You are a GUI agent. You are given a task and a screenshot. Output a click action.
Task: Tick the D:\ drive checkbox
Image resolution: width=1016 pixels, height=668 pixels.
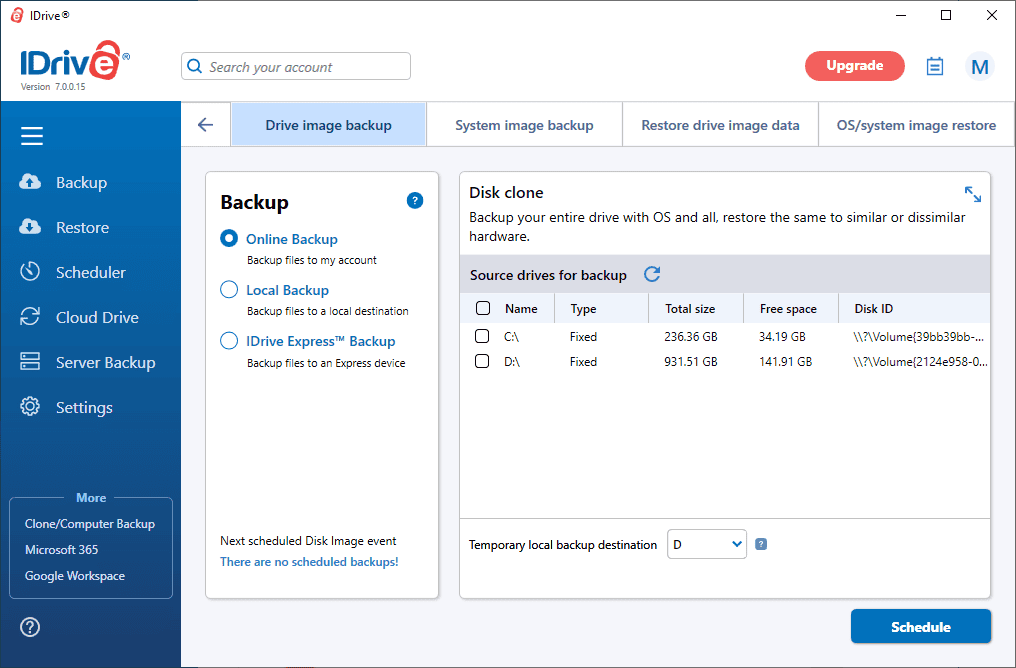pyautogui.click(x=482, y=361)
